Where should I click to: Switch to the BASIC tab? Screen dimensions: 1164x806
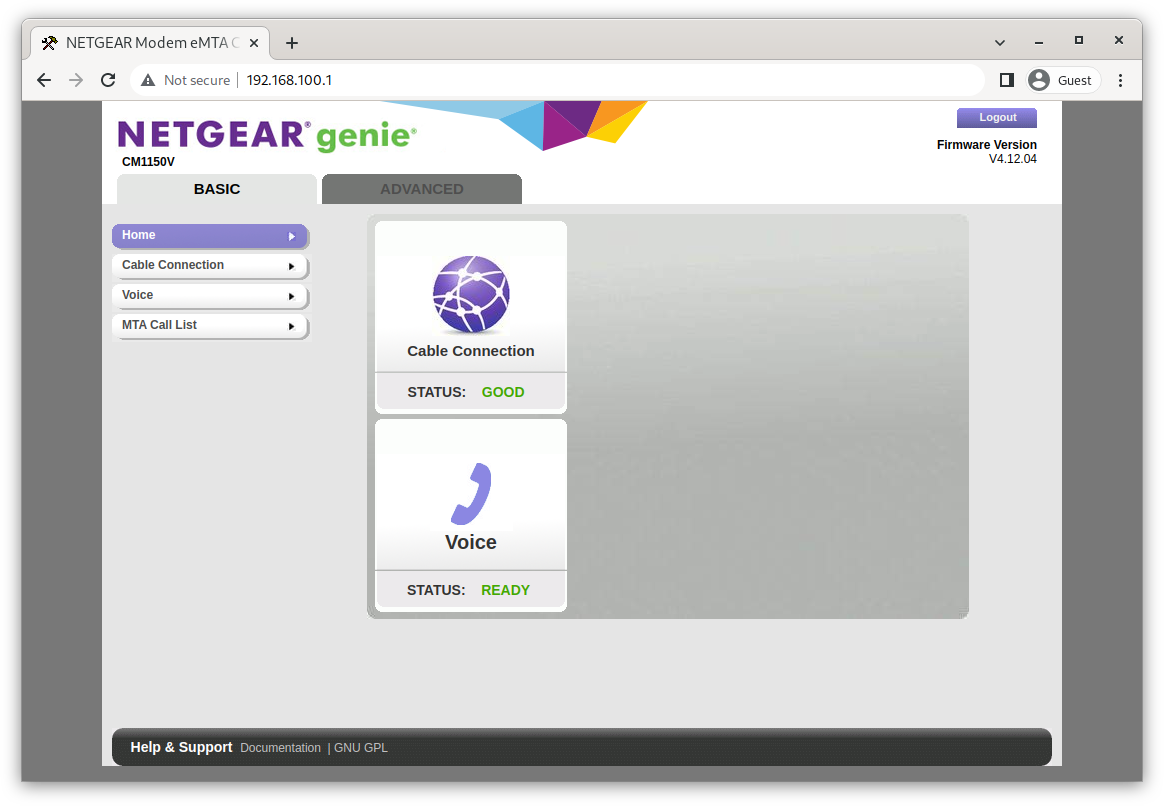pos(217,189)
